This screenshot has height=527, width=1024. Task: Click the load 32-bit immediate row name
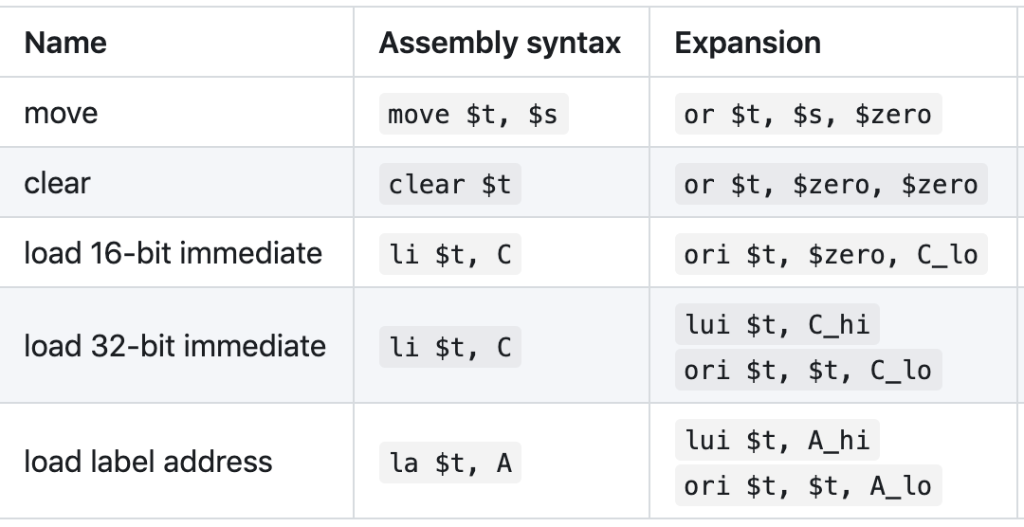[175, 346]
